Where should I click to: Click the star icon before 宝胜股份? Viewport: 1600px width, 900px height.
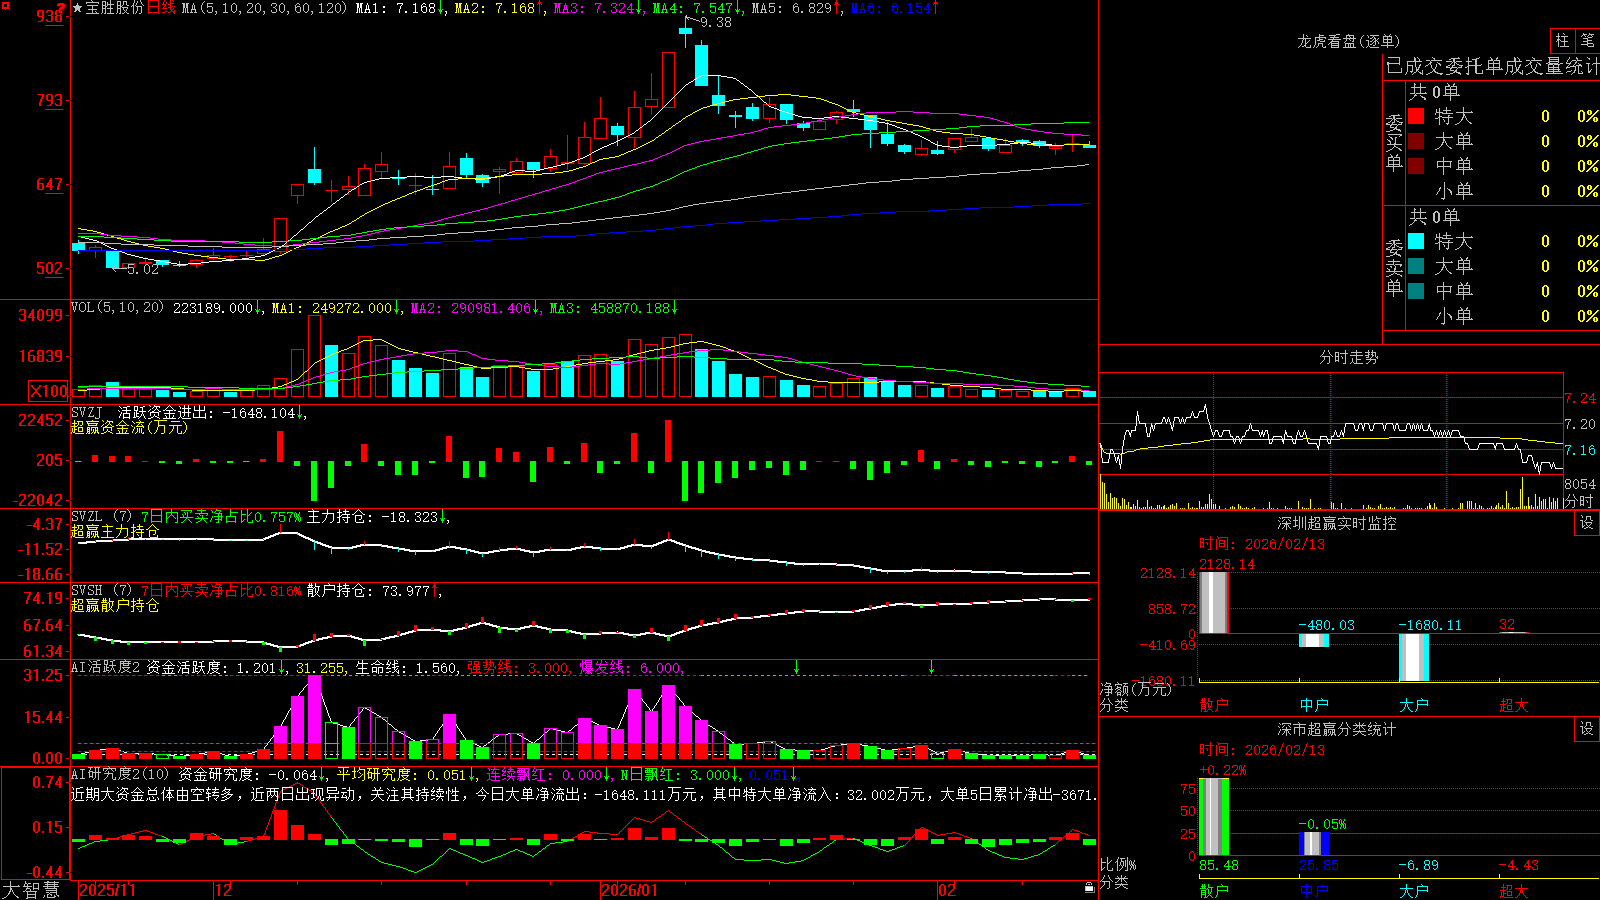click(x=78, y=8)
